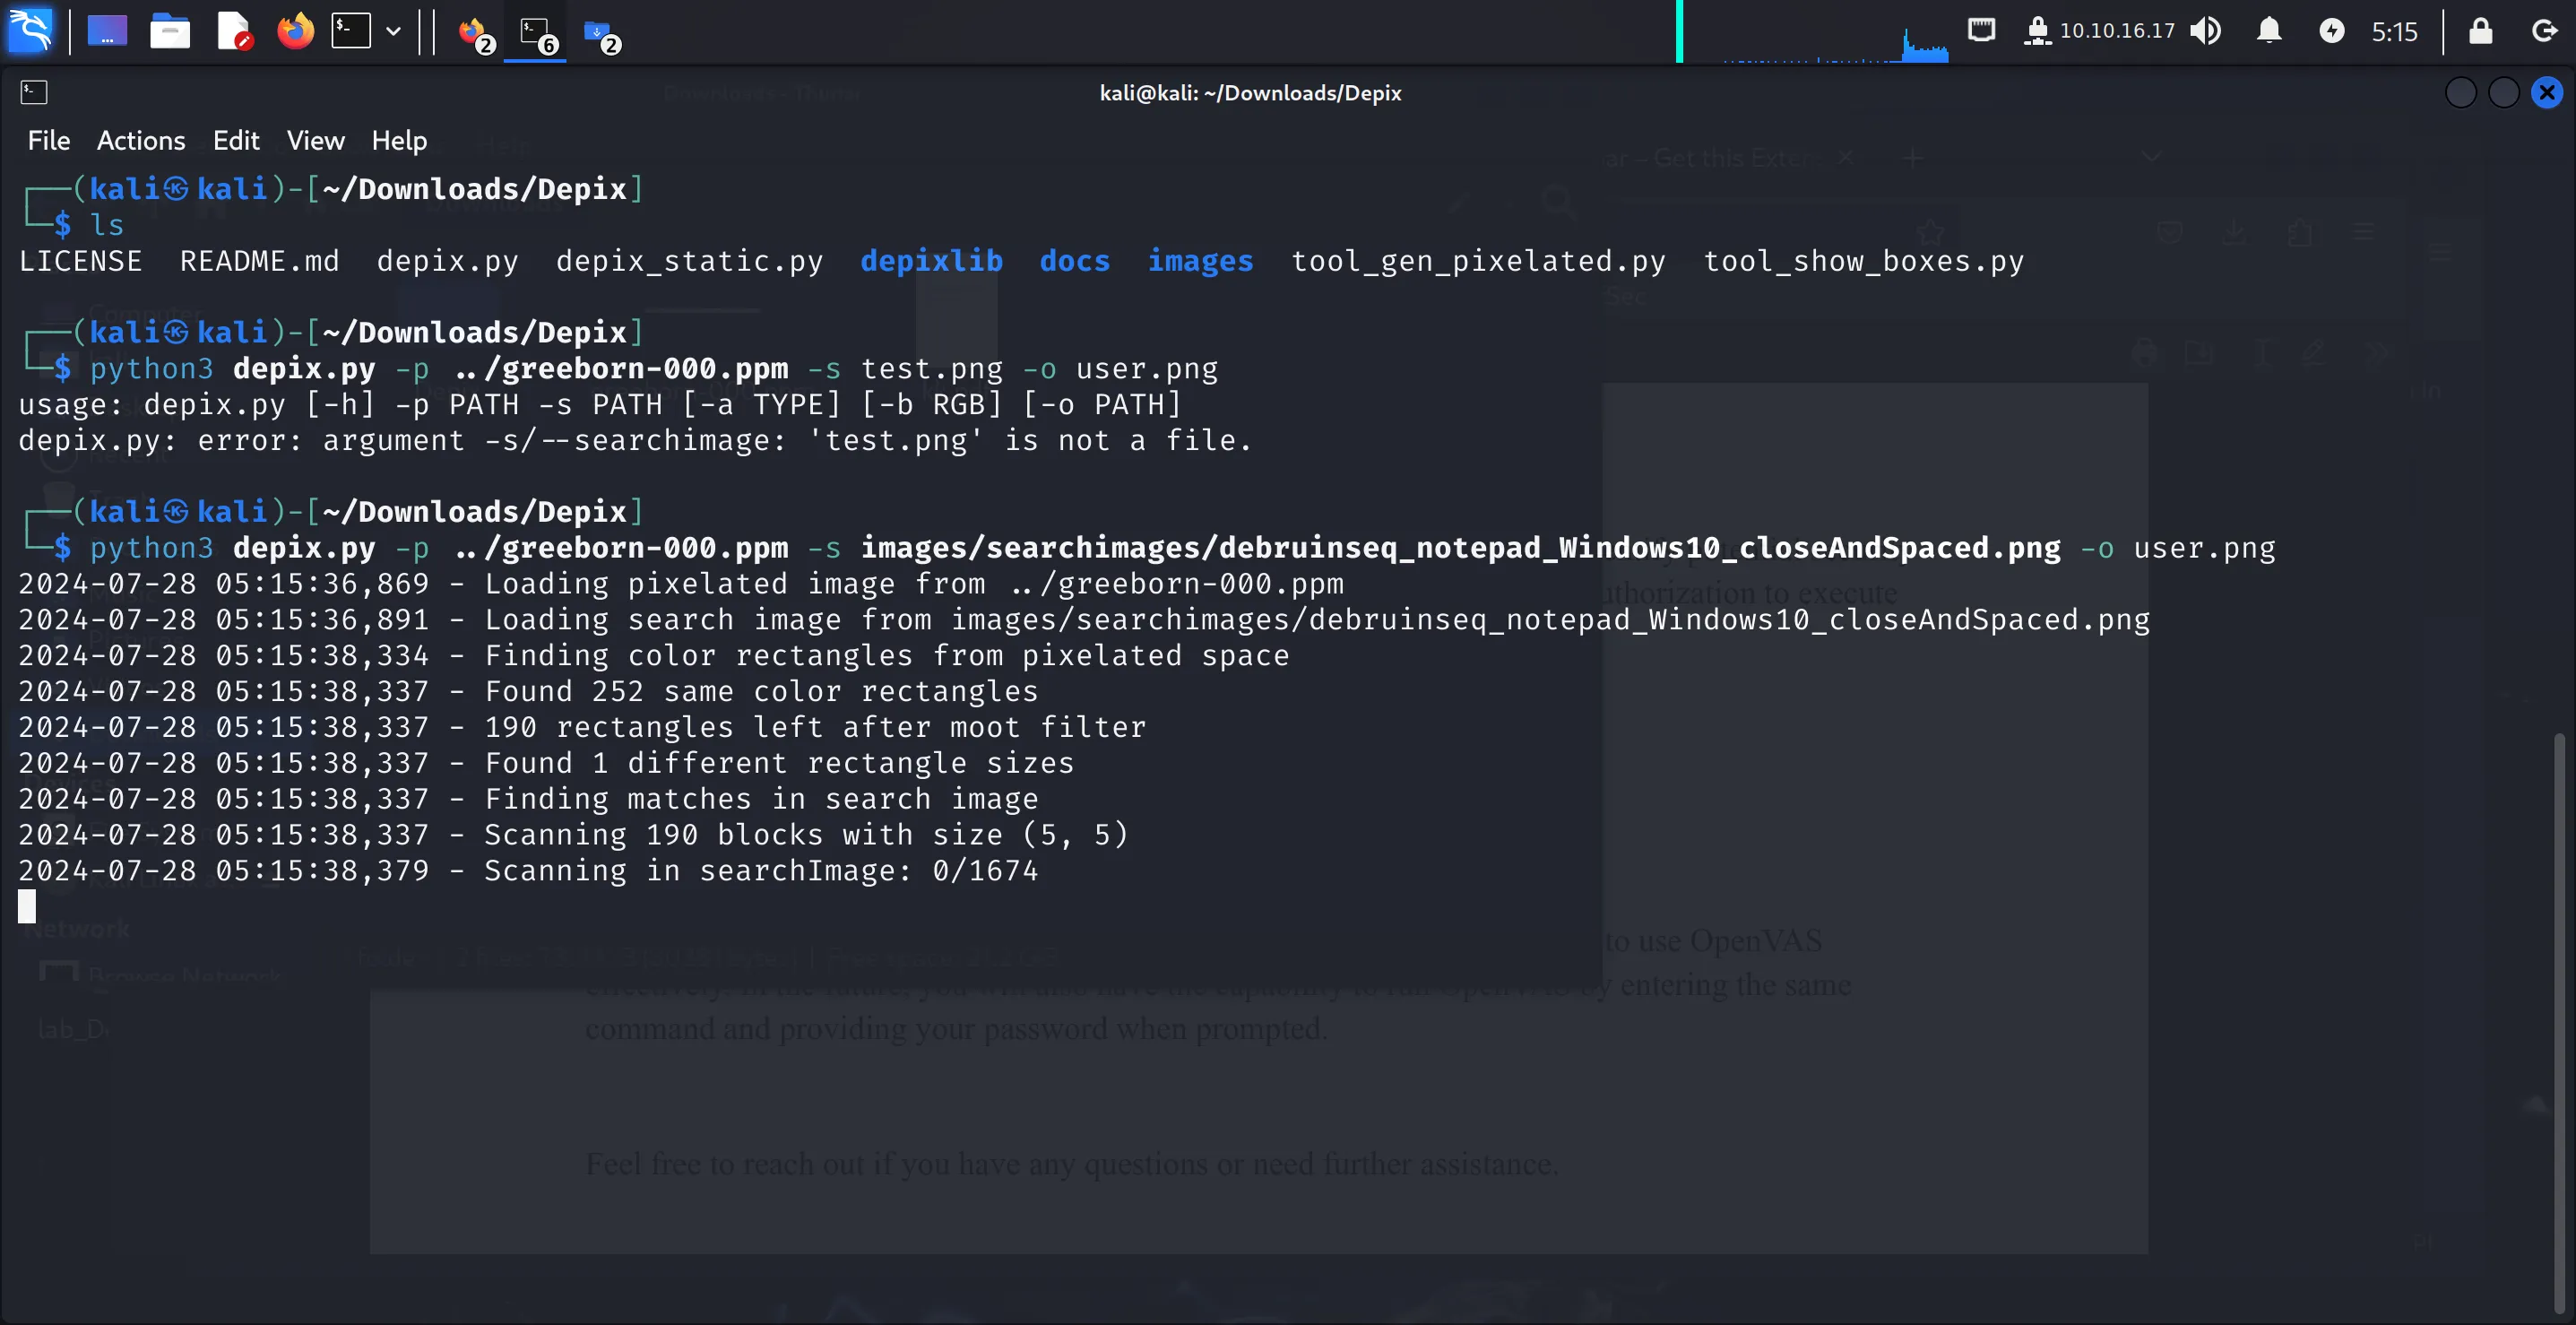Viewport: 2576px width, 1325px height.
Task: Click the log out icon
Action: pos(2543,31)
